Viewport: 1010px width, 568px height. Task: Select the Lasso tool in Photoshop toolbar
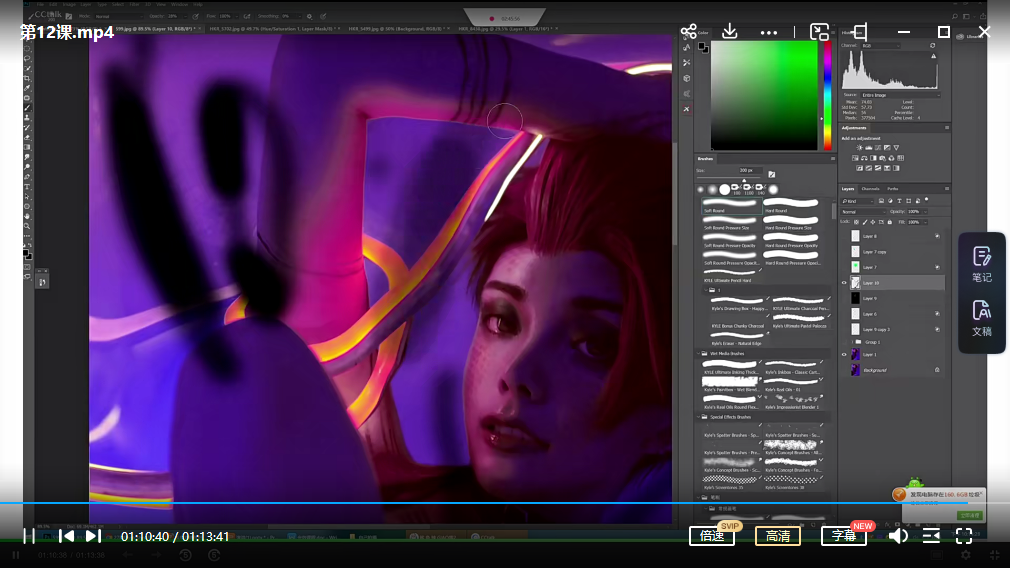27,58
